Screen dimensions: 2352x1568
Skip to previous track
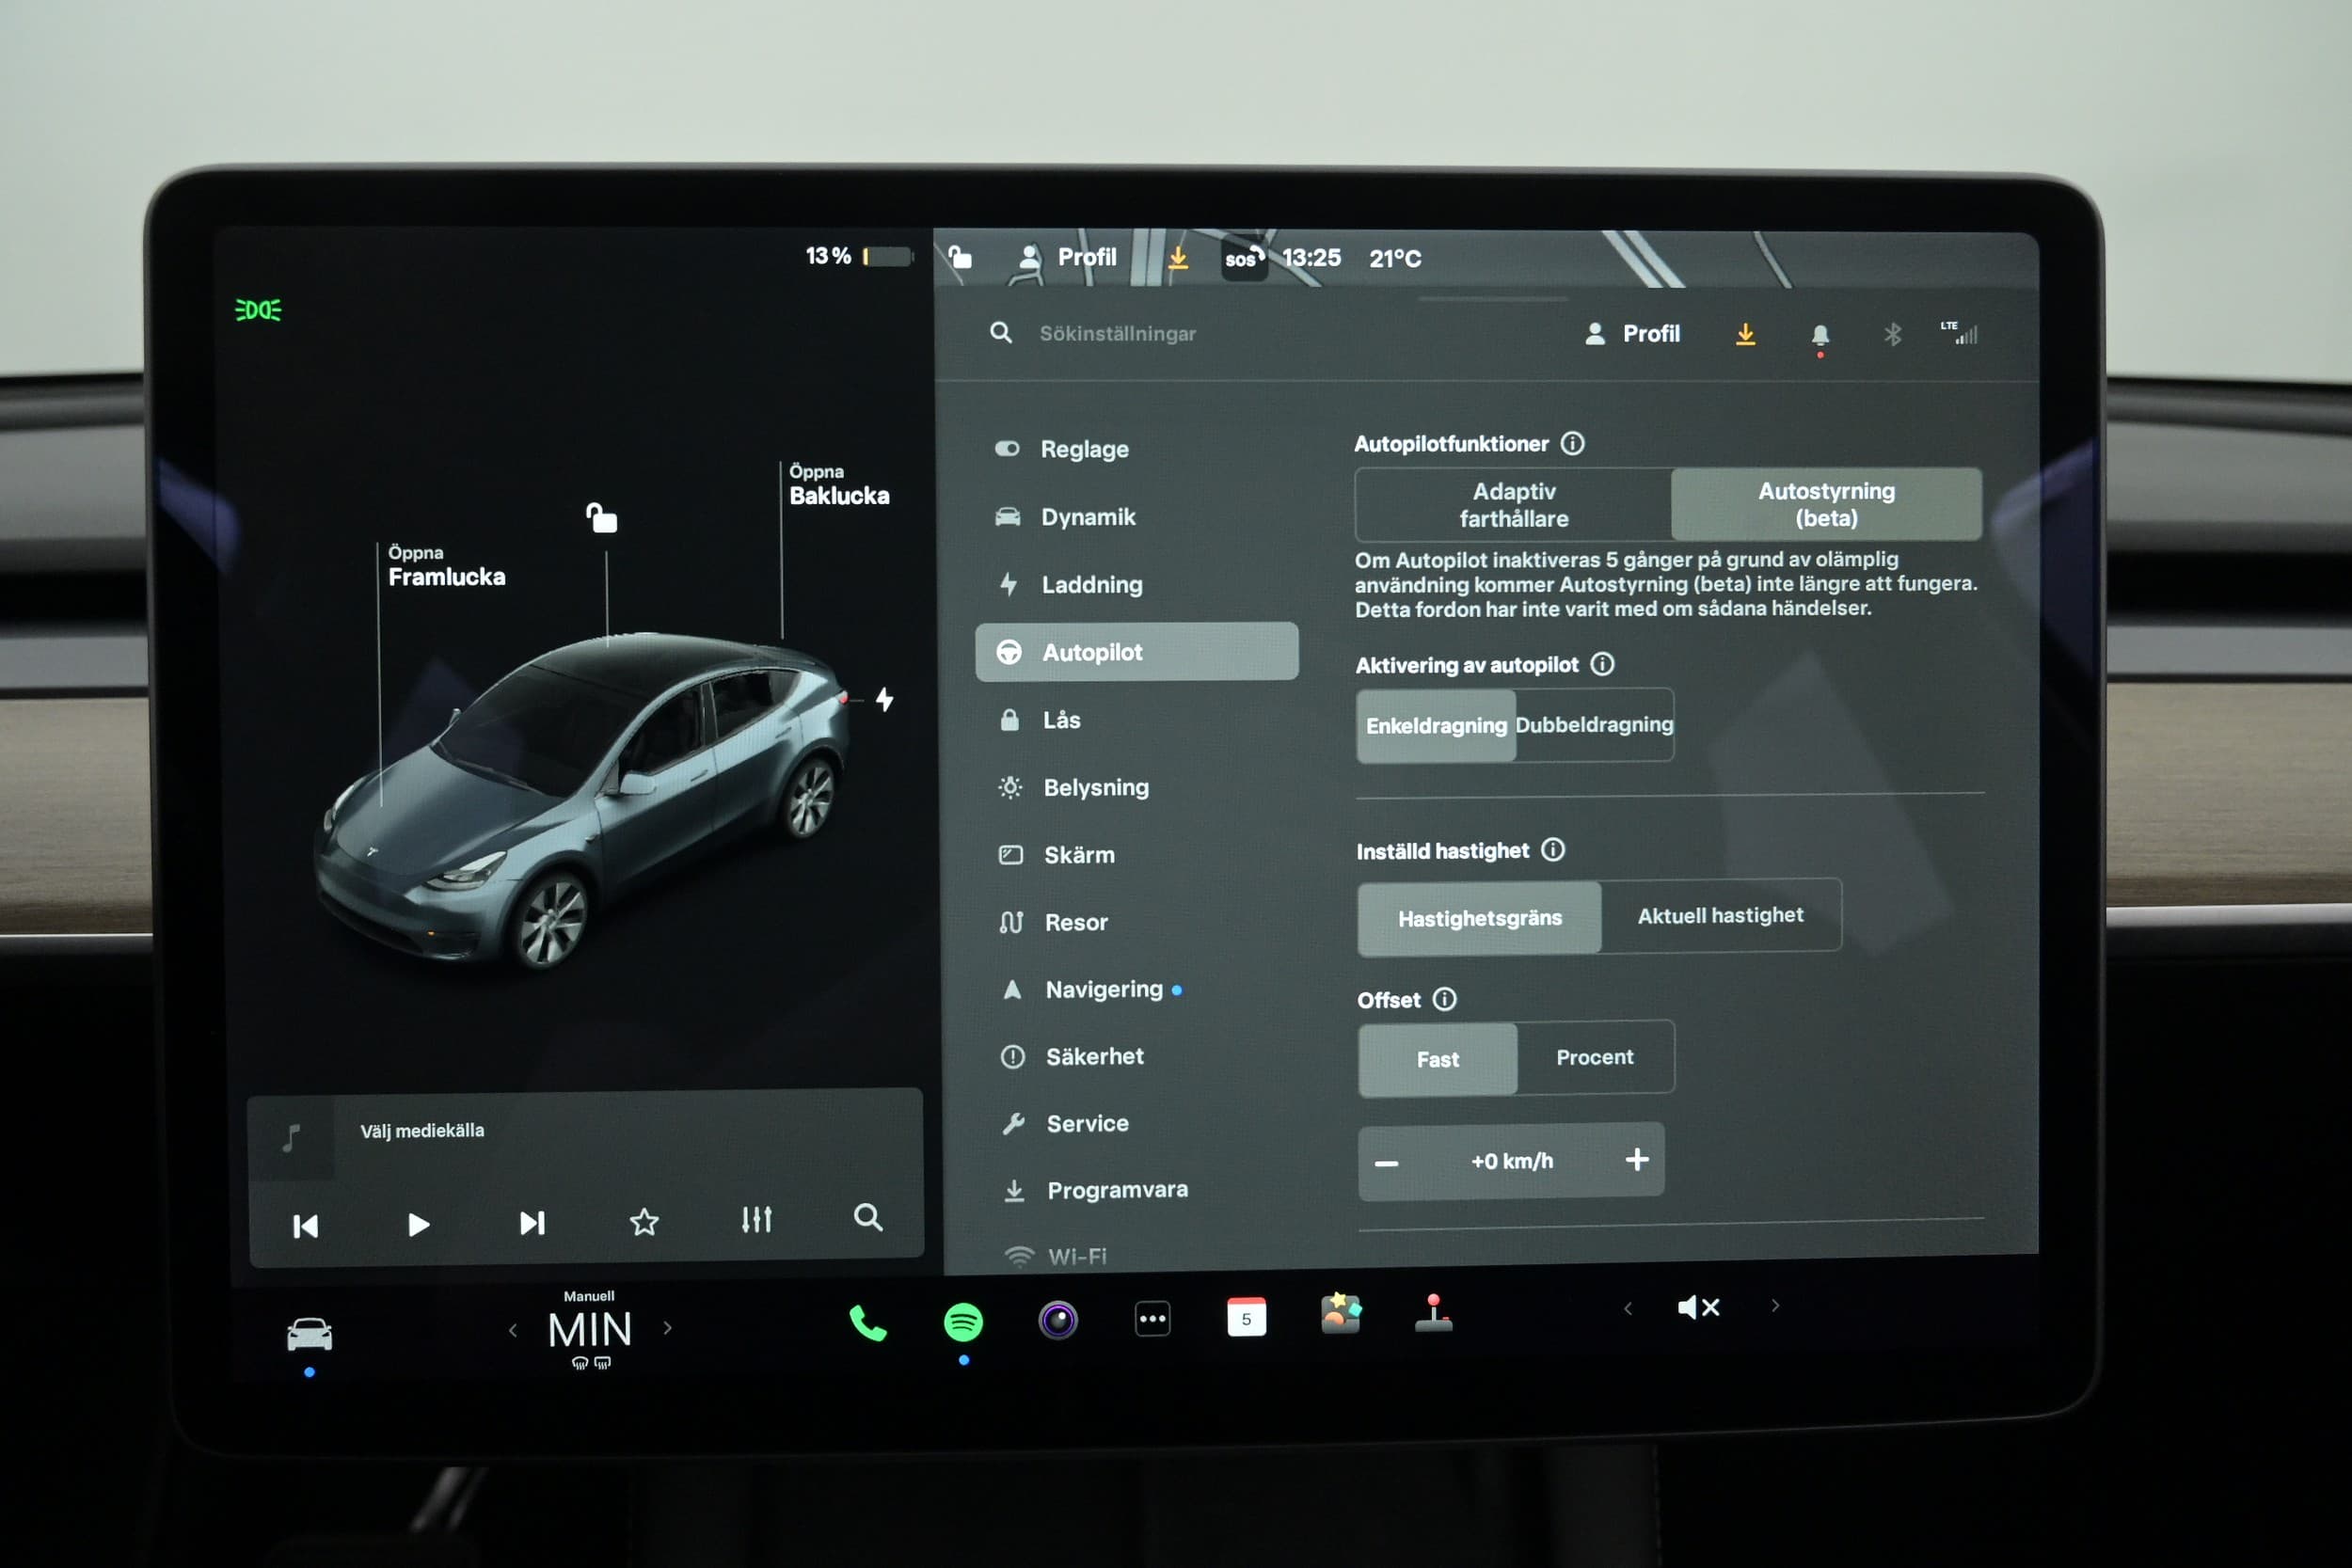coord(306,1227)
